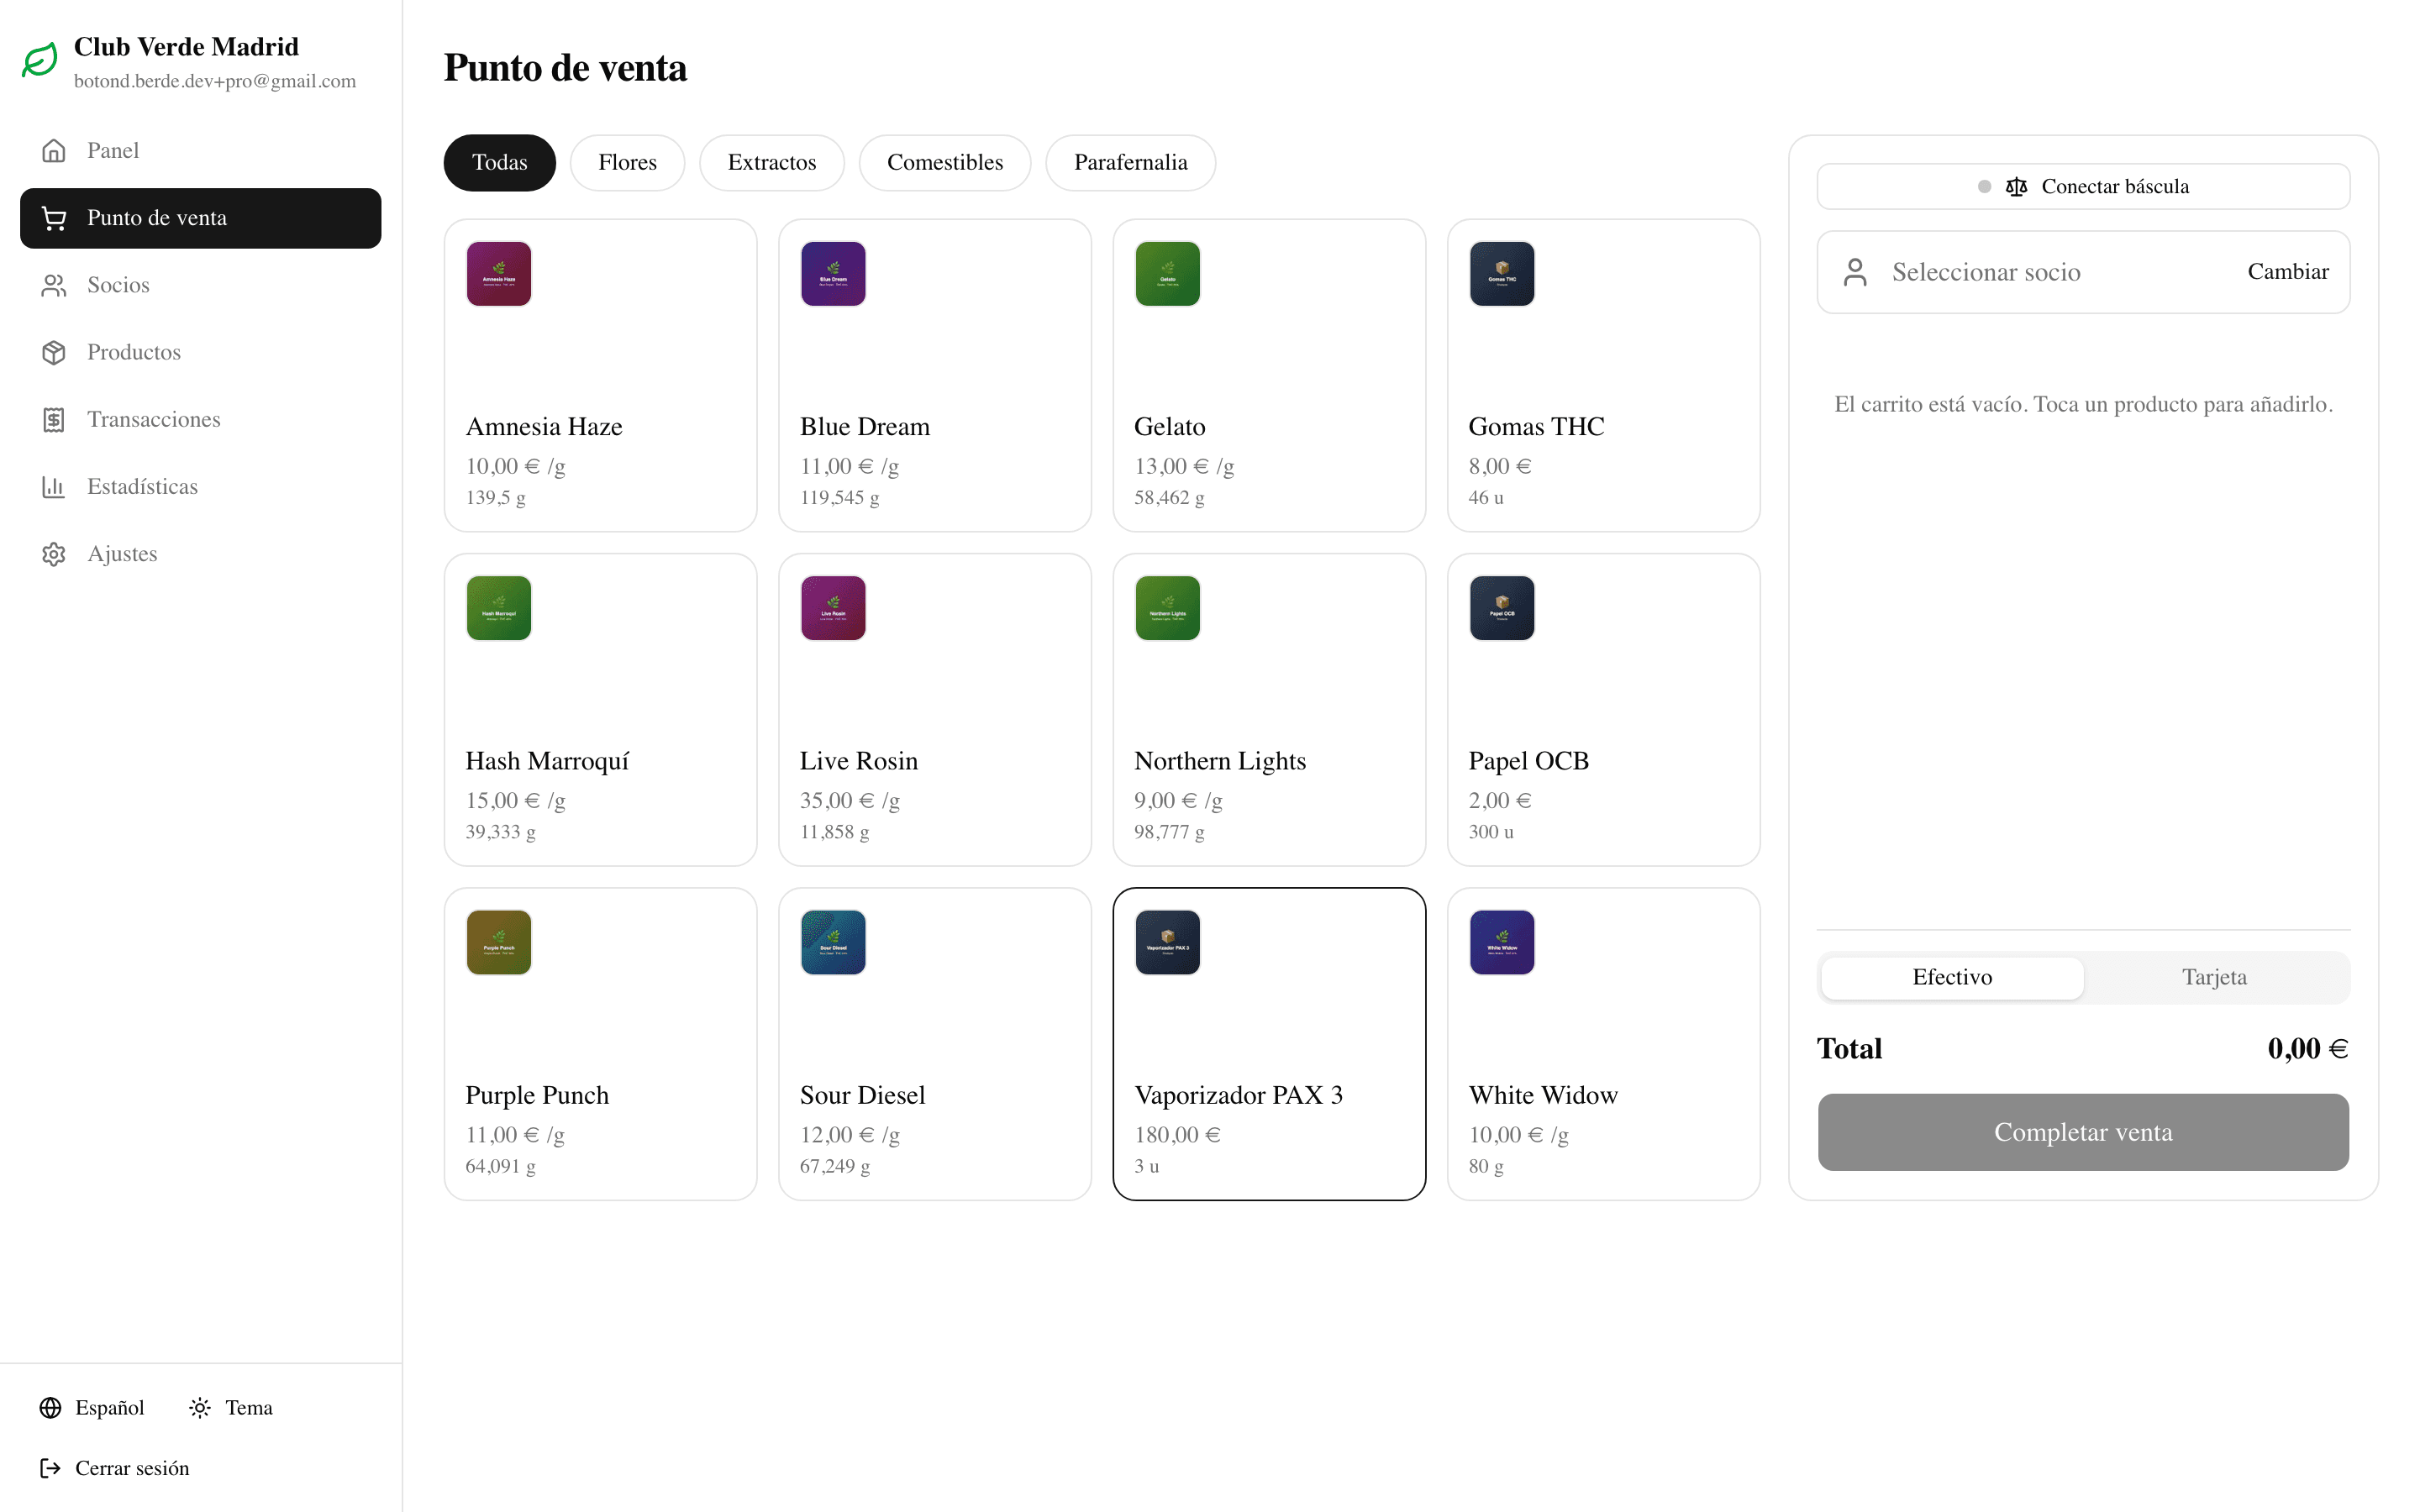Open Productos via its box icon

click(53, 352)
